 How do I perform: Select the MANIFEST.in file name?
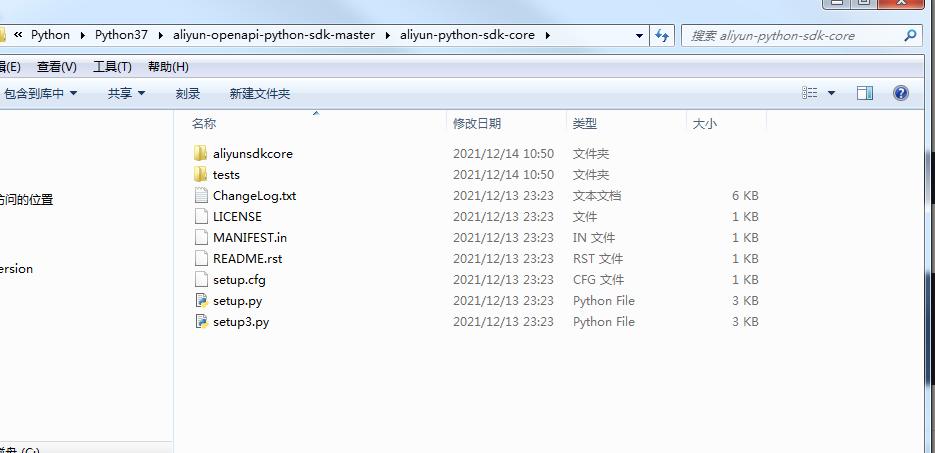[250, 237]
